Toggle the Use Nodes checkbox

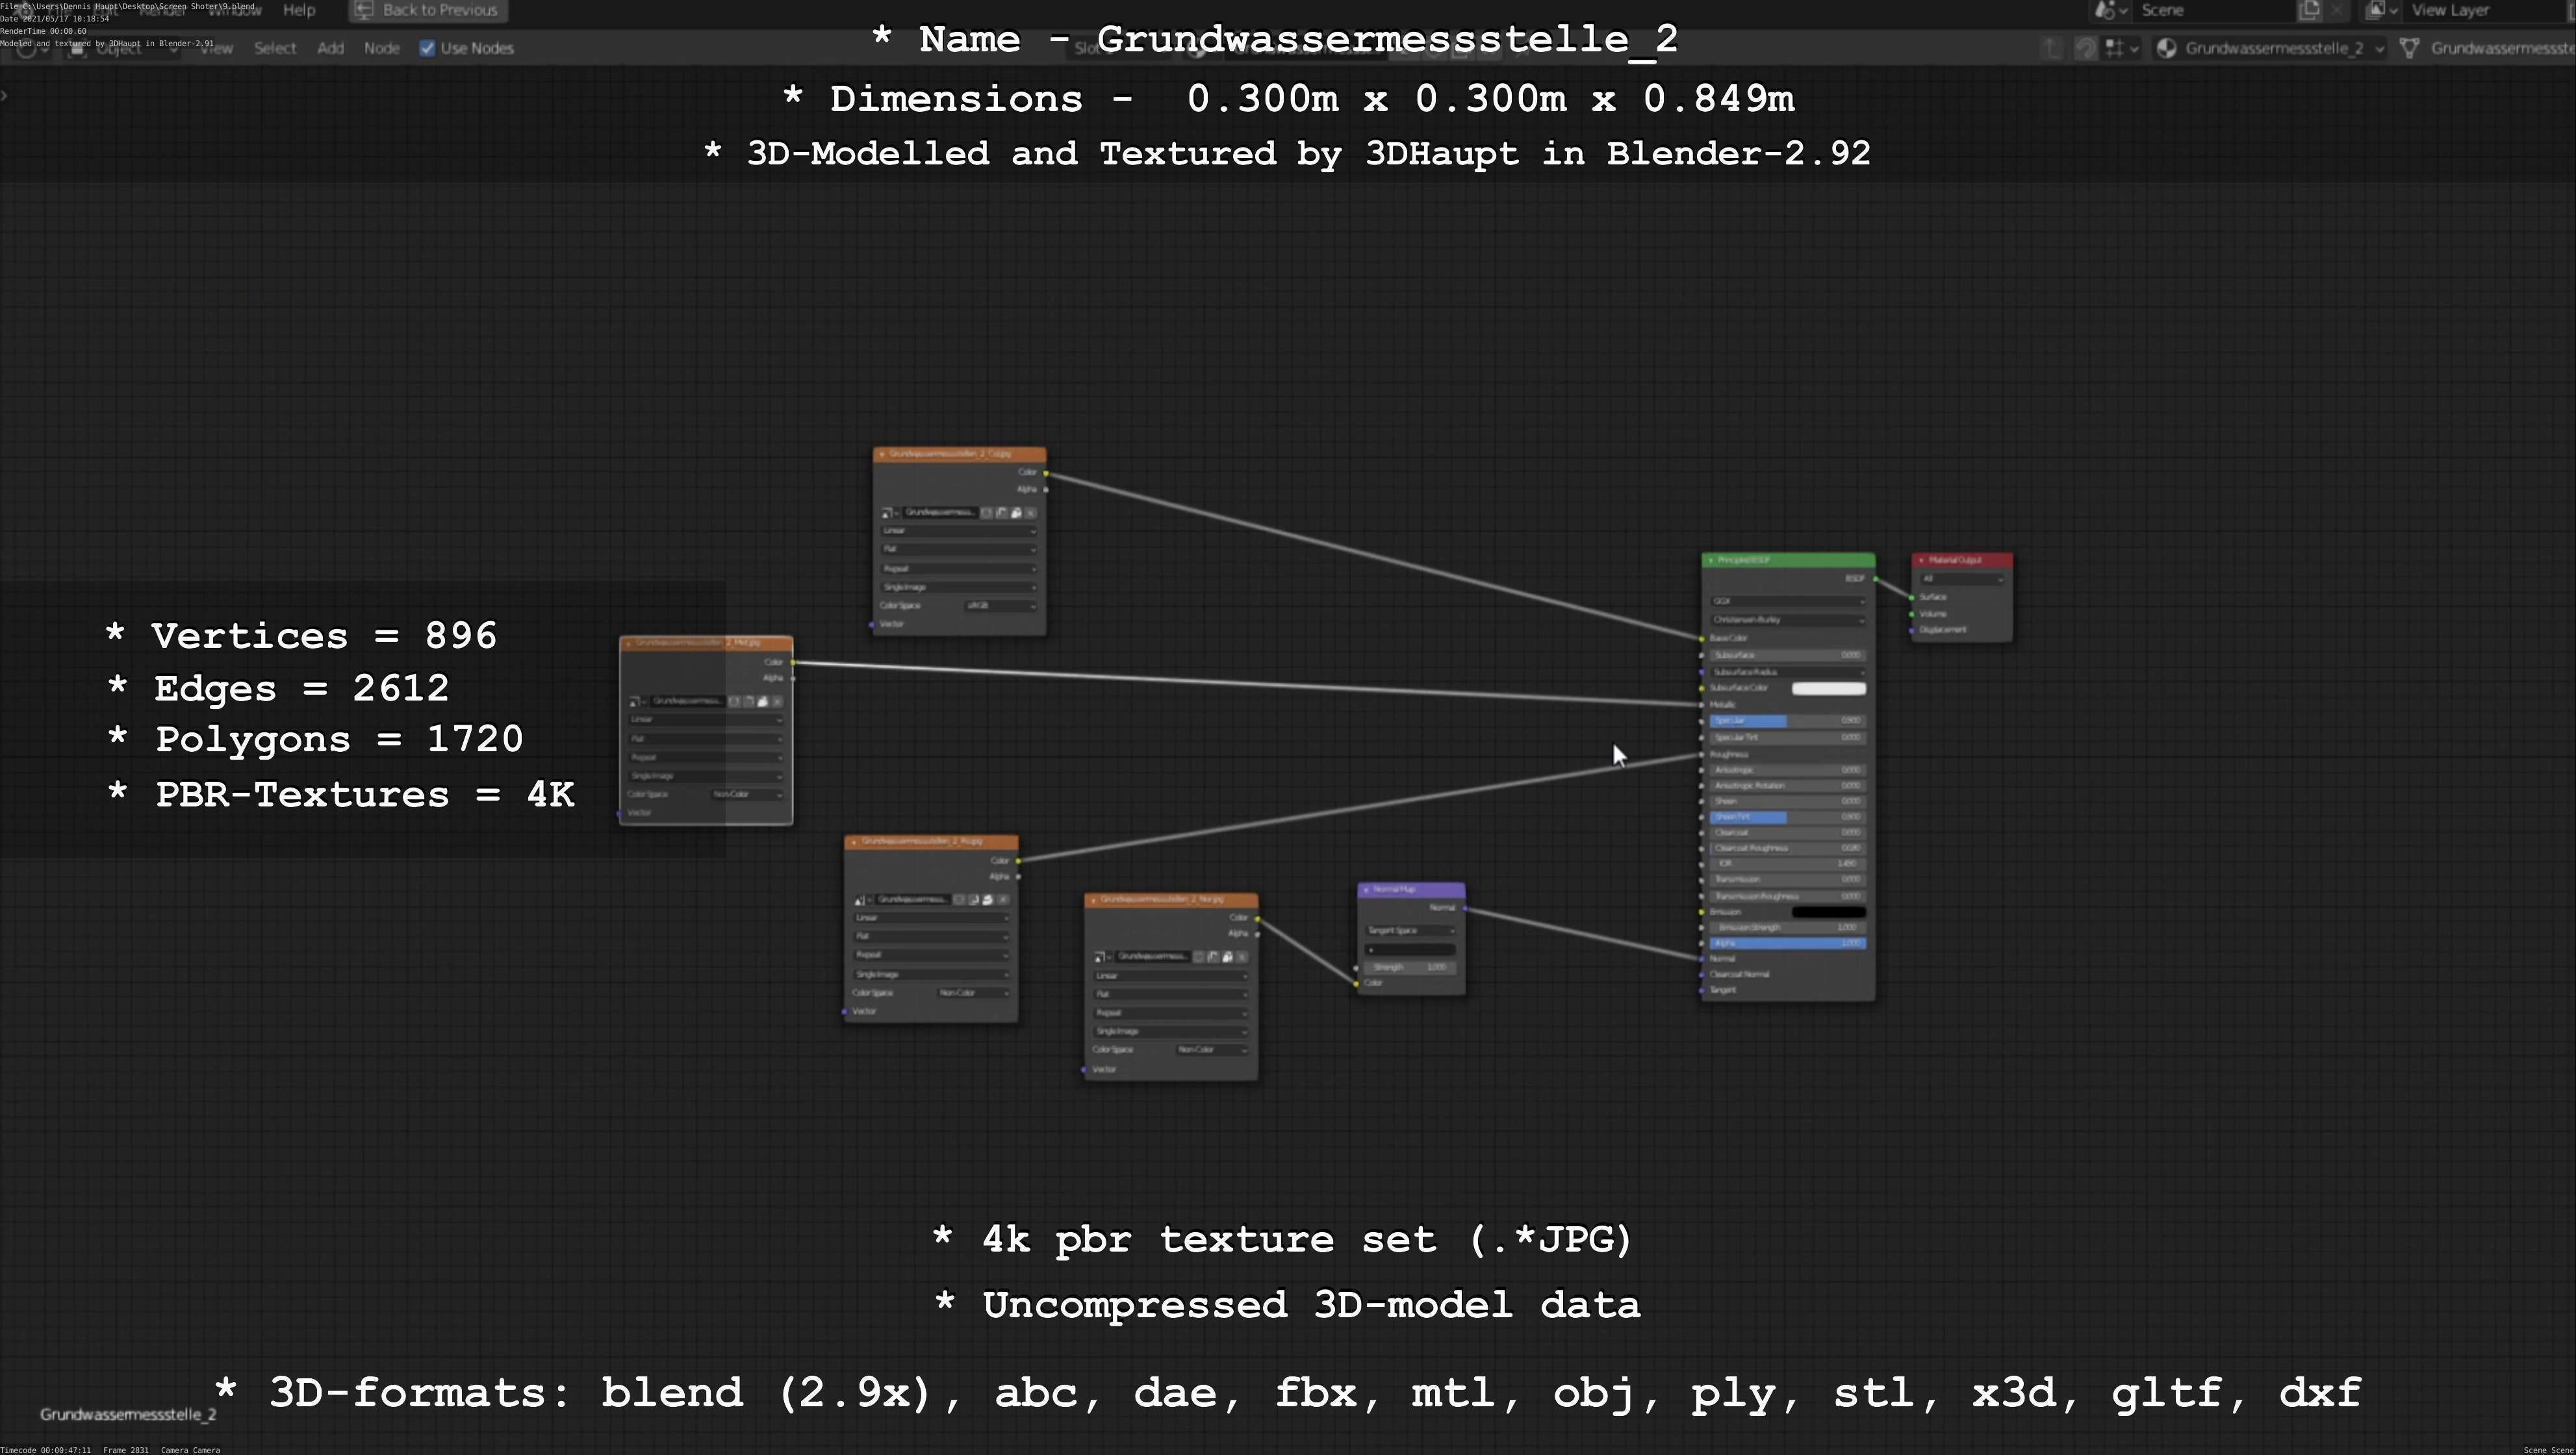tap(427, 48)
